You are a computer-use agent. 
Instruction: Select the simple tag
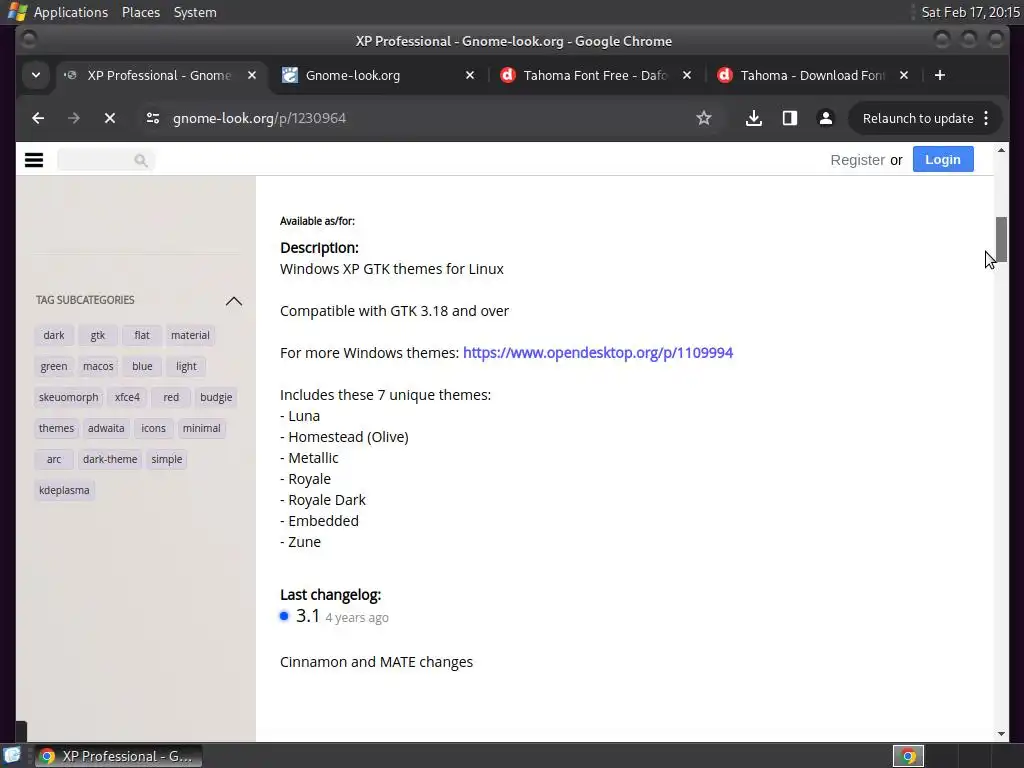[x=167, y=459]
